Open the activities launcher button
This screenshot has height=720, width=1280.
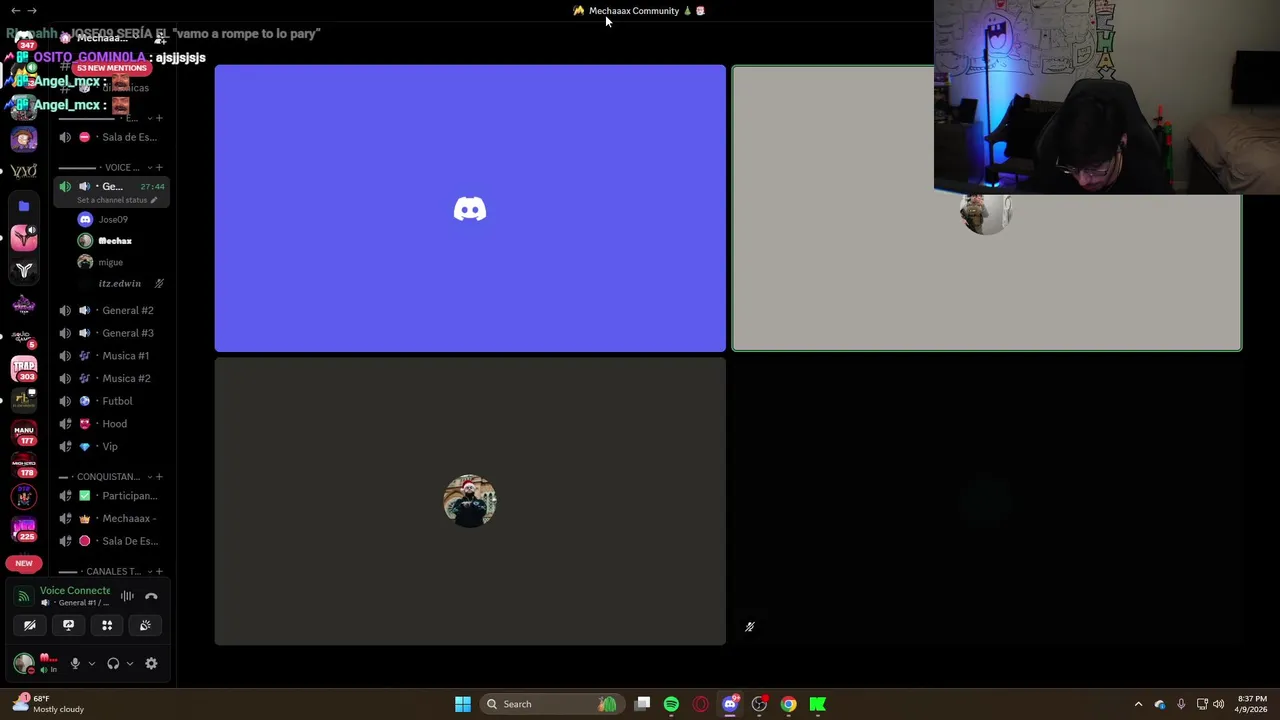pyautogui.click(x=107, y=625)
